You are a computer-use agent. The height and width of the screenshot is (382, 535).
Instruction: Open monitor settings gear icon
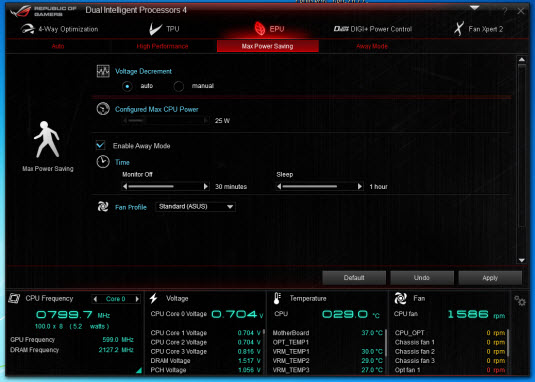point(520,301)
